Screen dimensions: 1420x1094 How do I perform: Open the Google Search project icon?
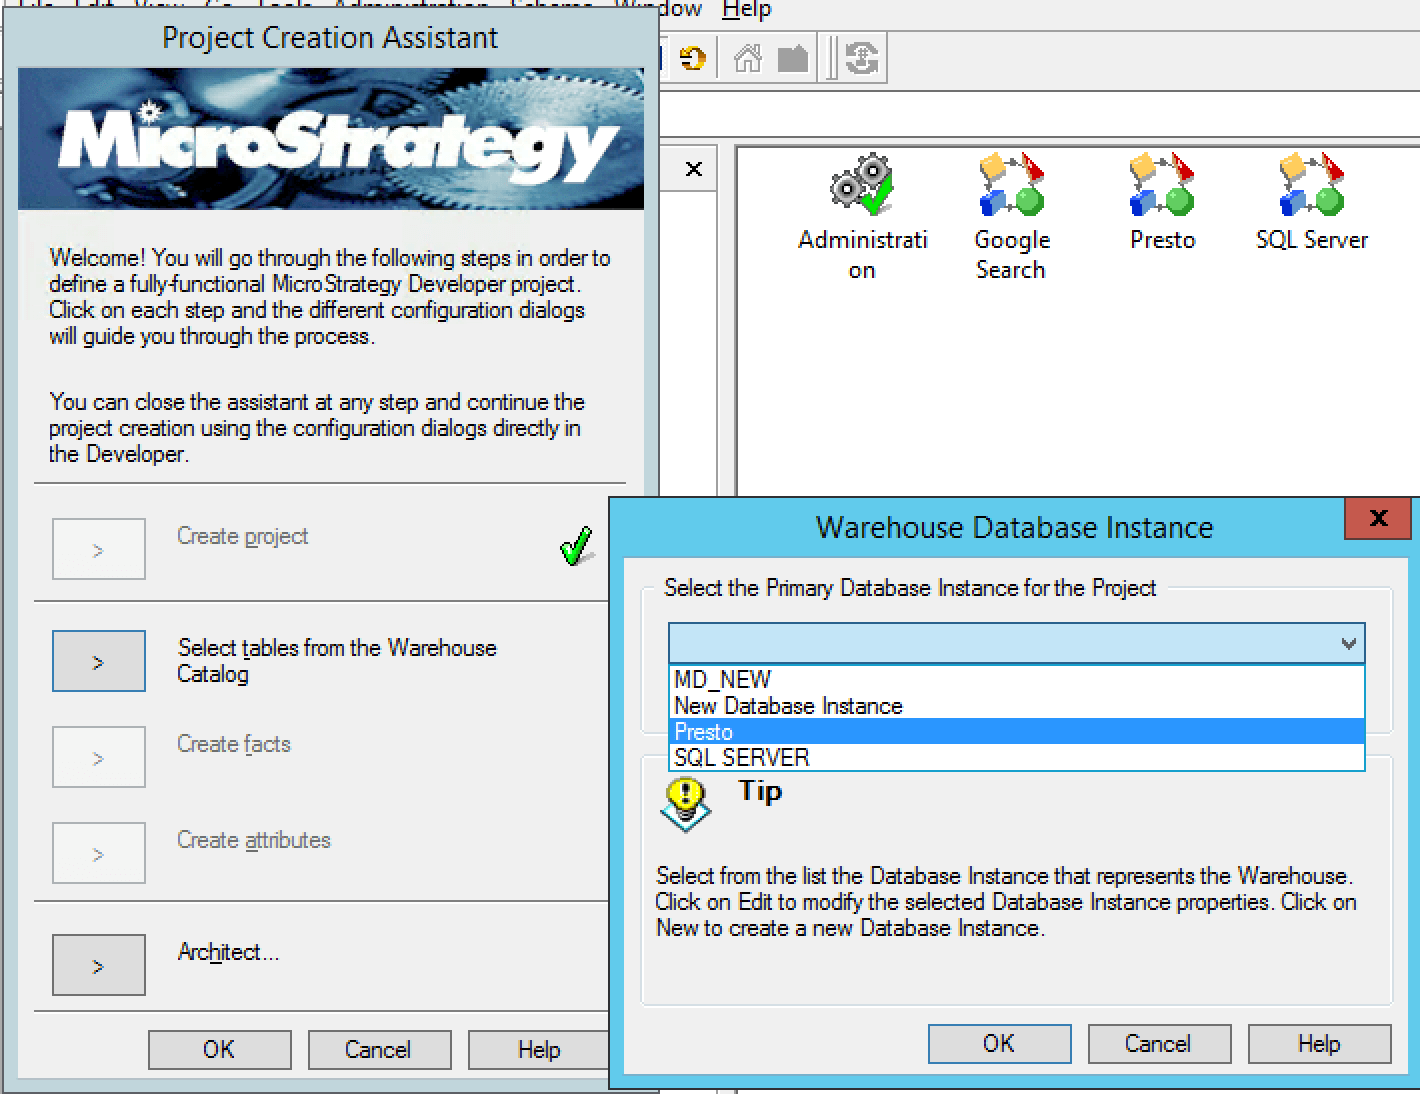point(1011,186)
